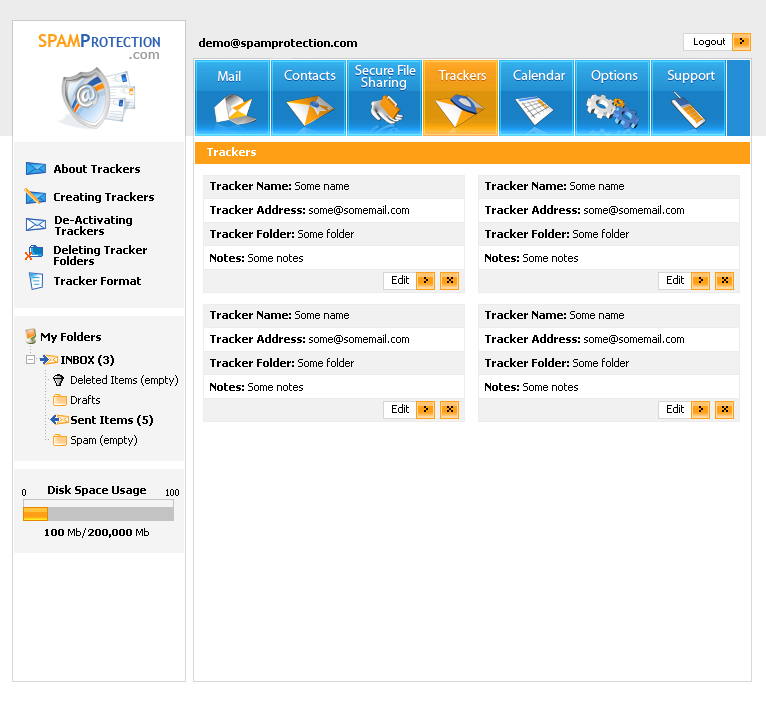Click the '100 Mb/200,000 Mb' usage text

tap(97, 532)
